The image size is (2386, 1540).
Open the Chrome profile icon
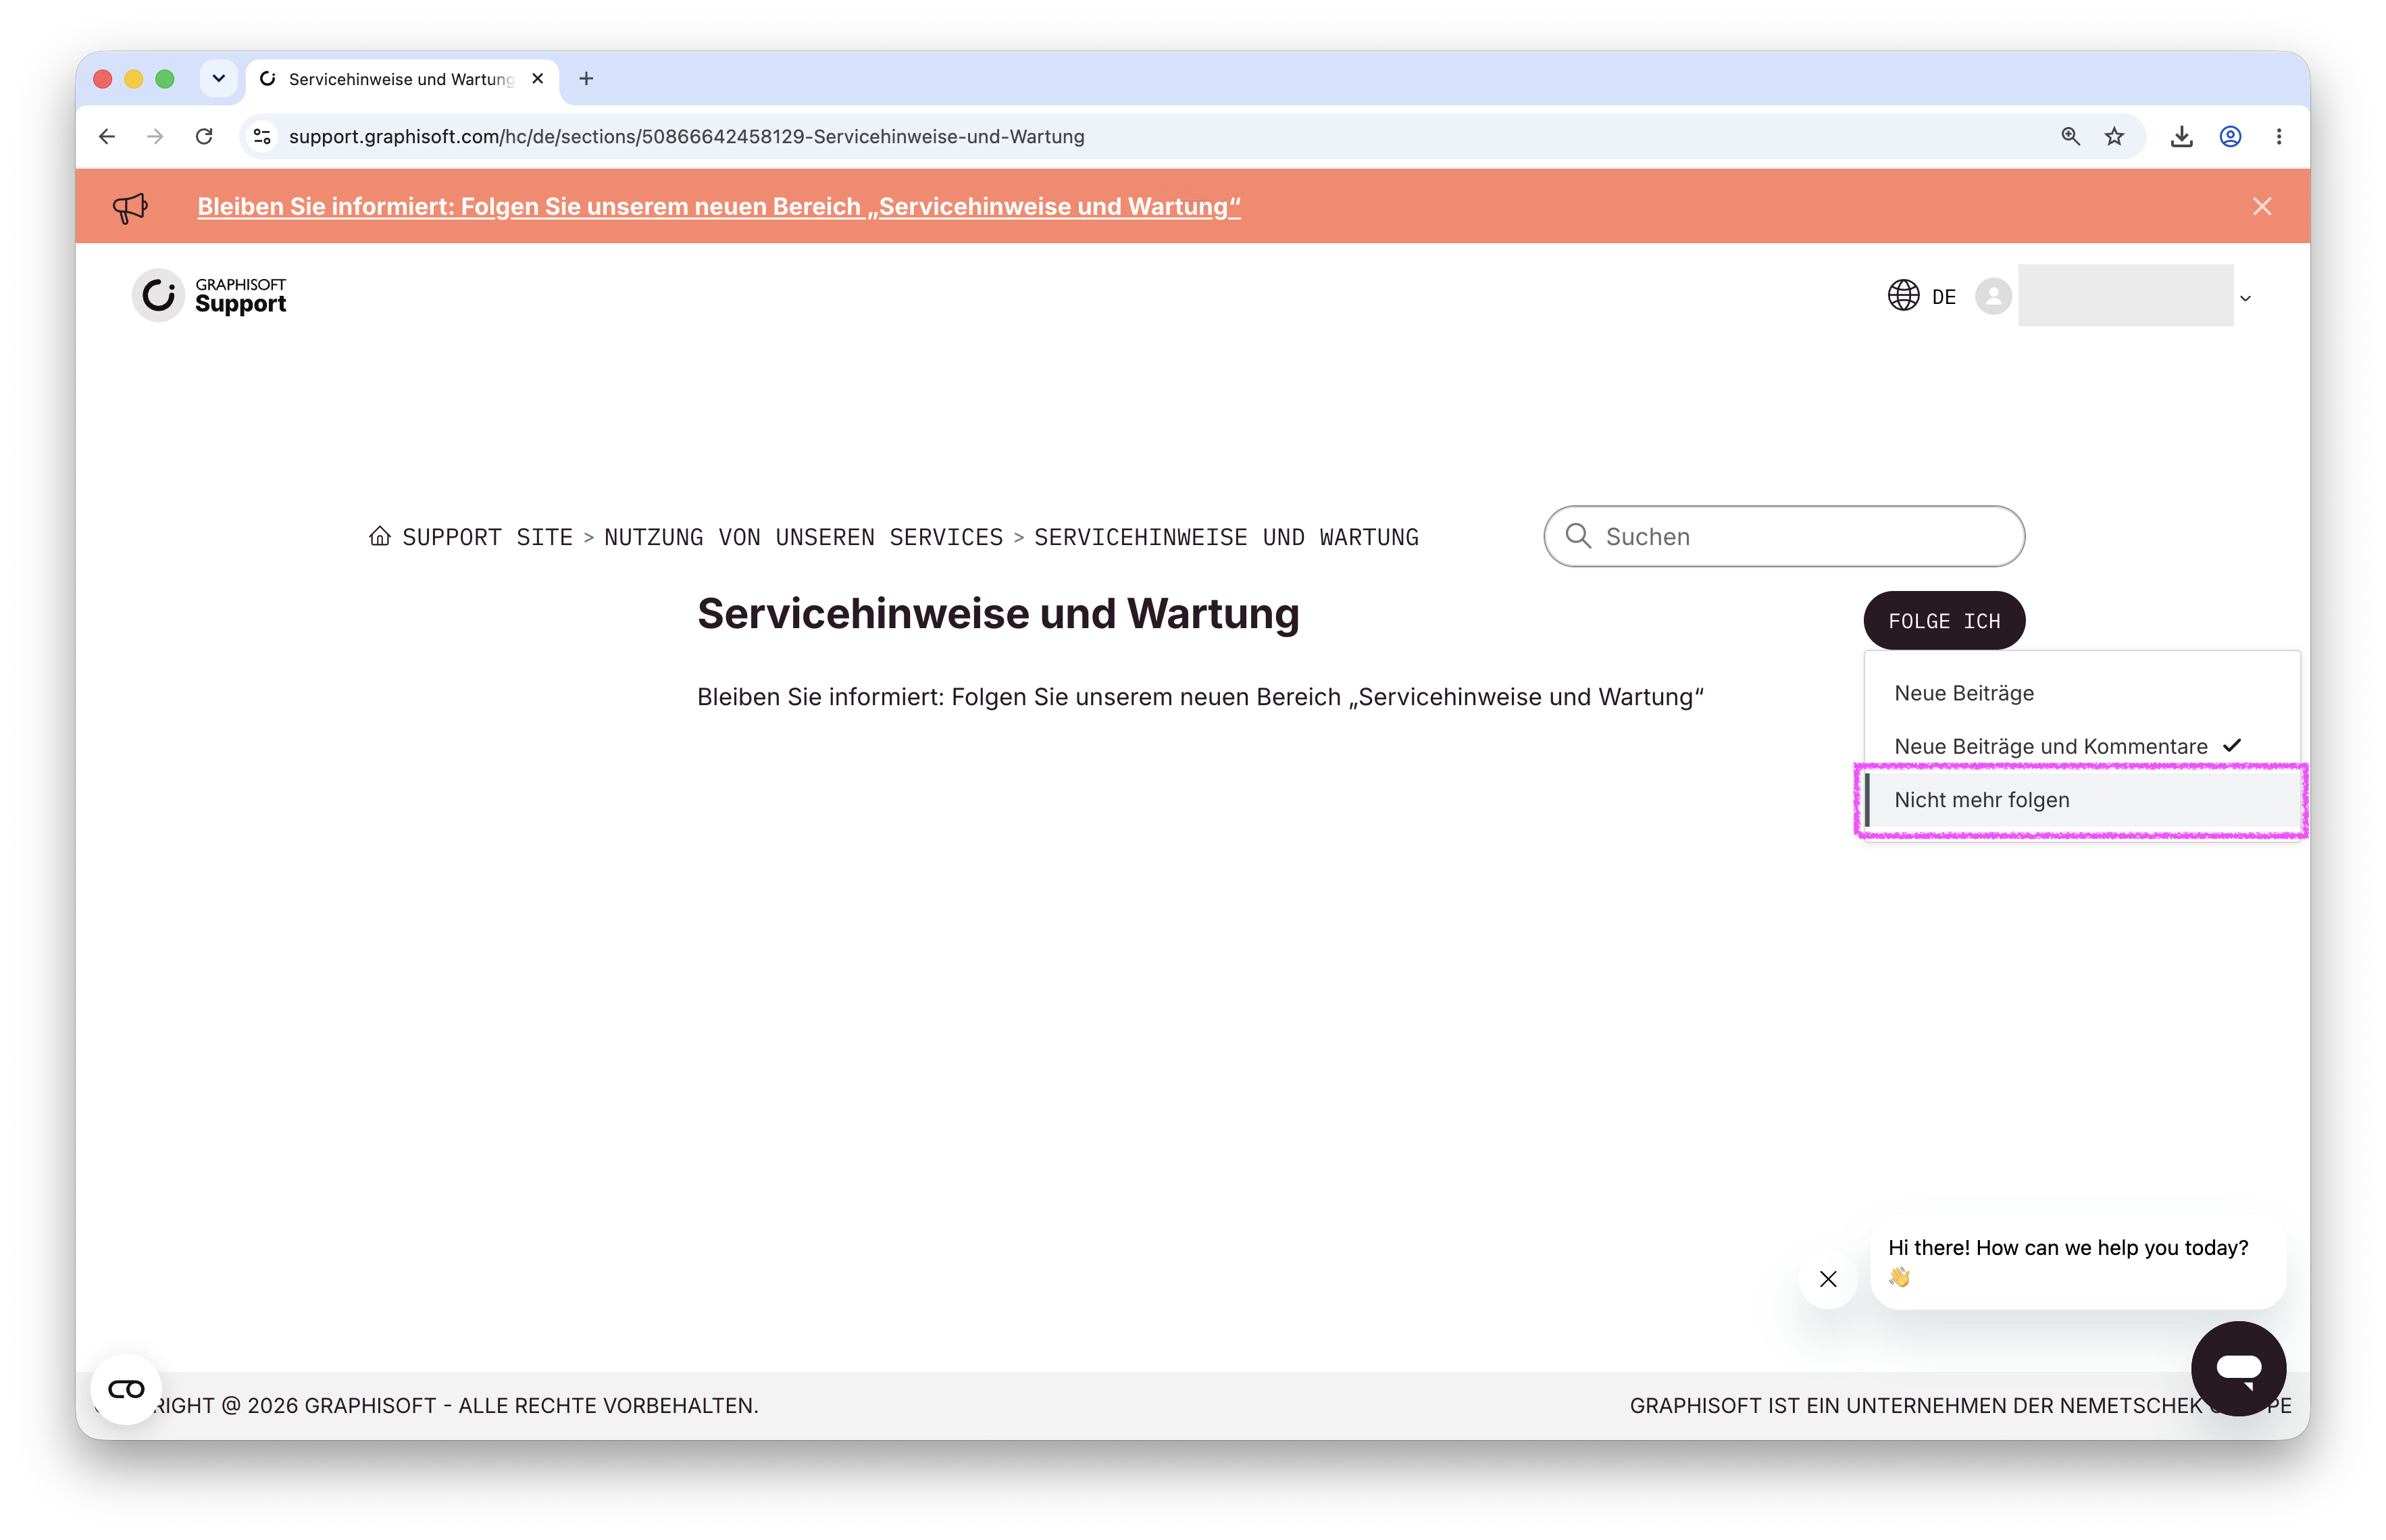coord(2231,136)
